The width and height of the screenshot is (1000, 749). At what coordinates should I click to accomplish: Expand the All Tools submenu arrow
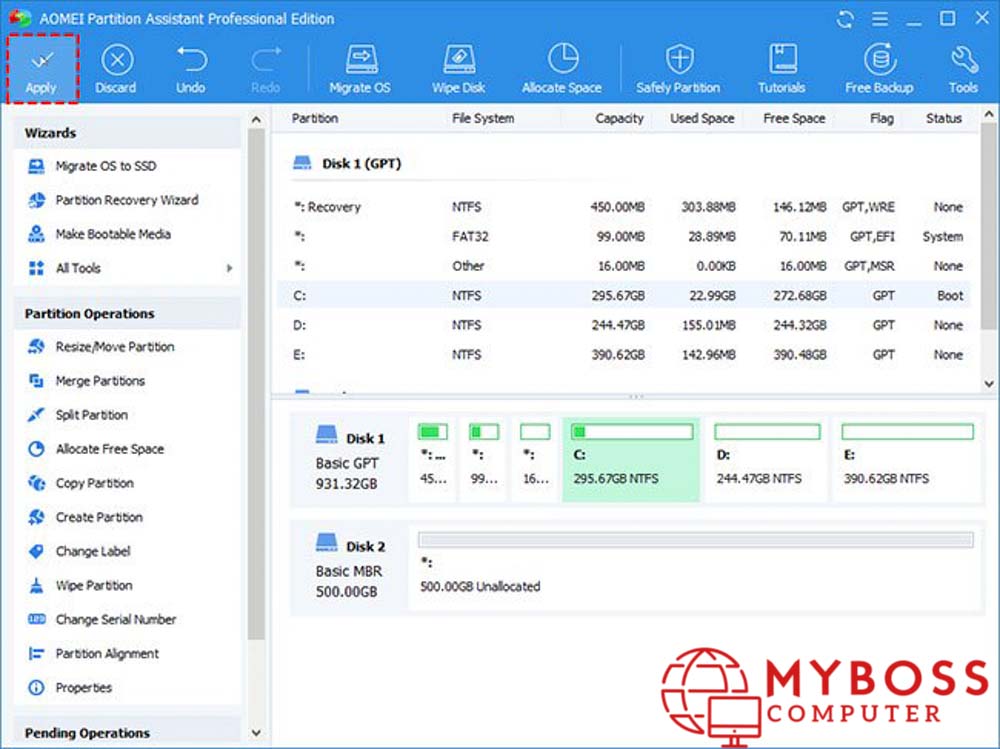(x=229, y=268)
